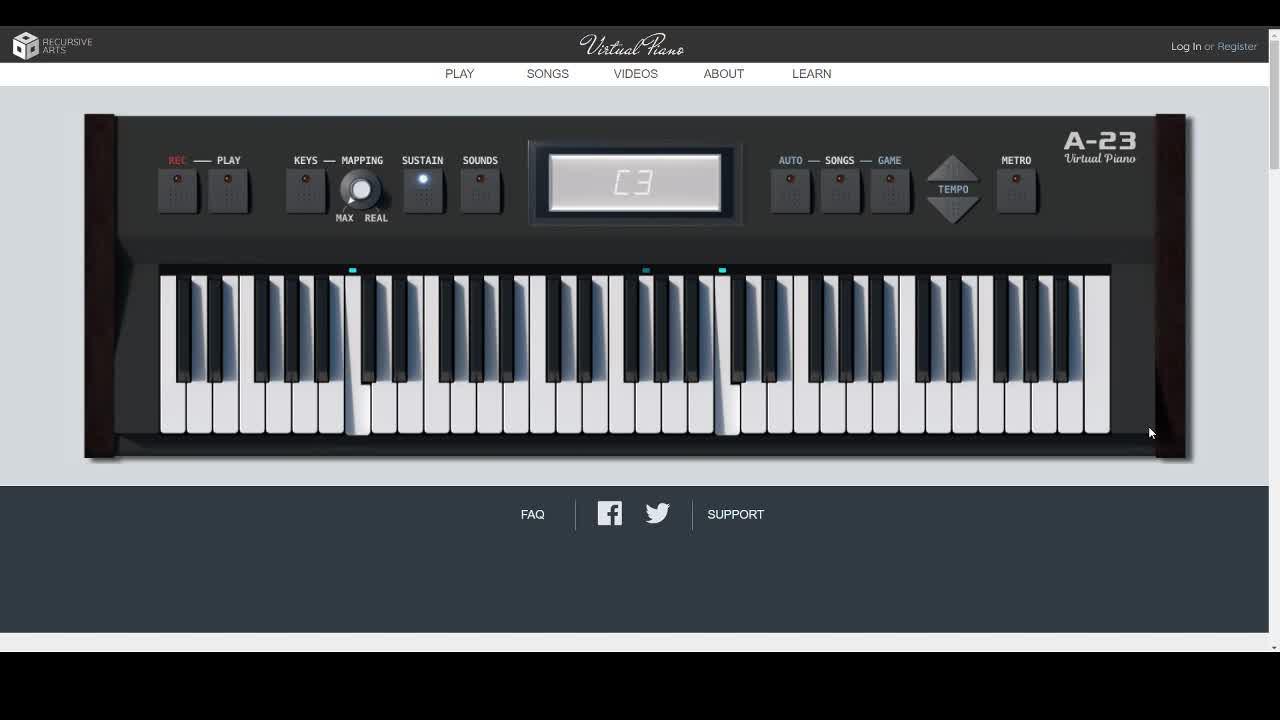The width and height of the screenshot is (1280, 720).
Task: Open the SONGS button on the piano
Action: click(840, 190)
